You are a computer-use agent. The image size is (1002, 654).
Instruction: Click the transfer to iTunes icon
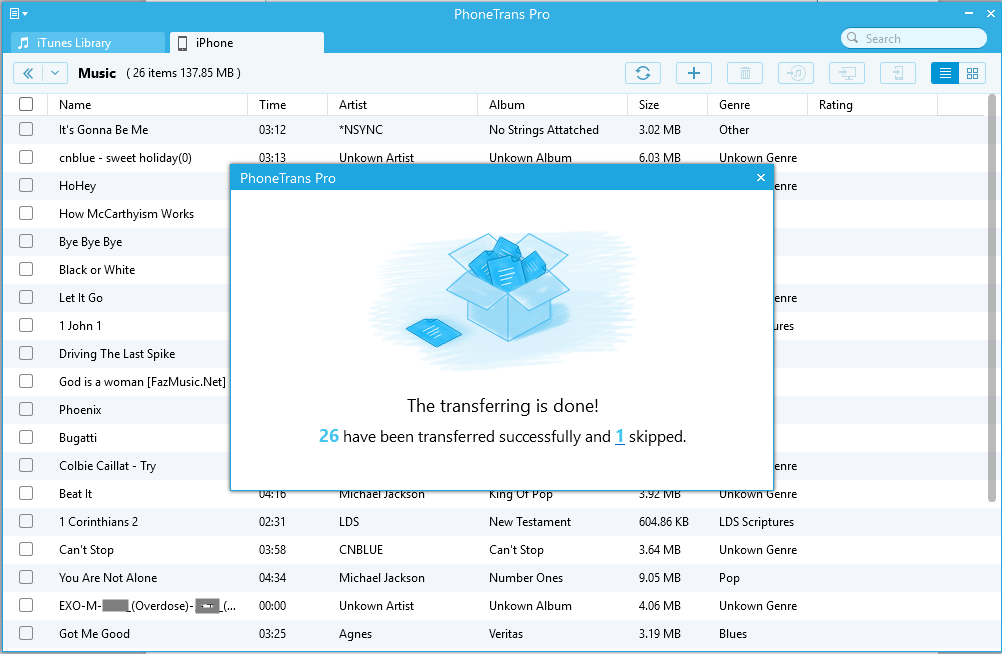(x=796, y=73)
